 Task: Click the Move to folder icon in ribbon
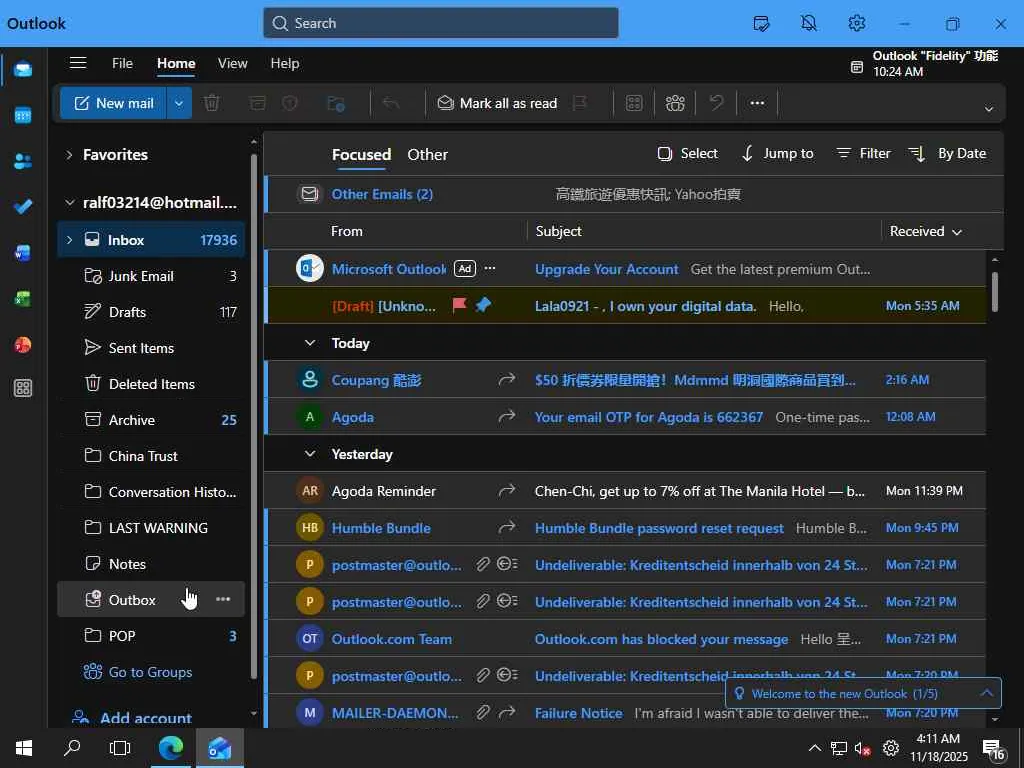pos(336,103)
